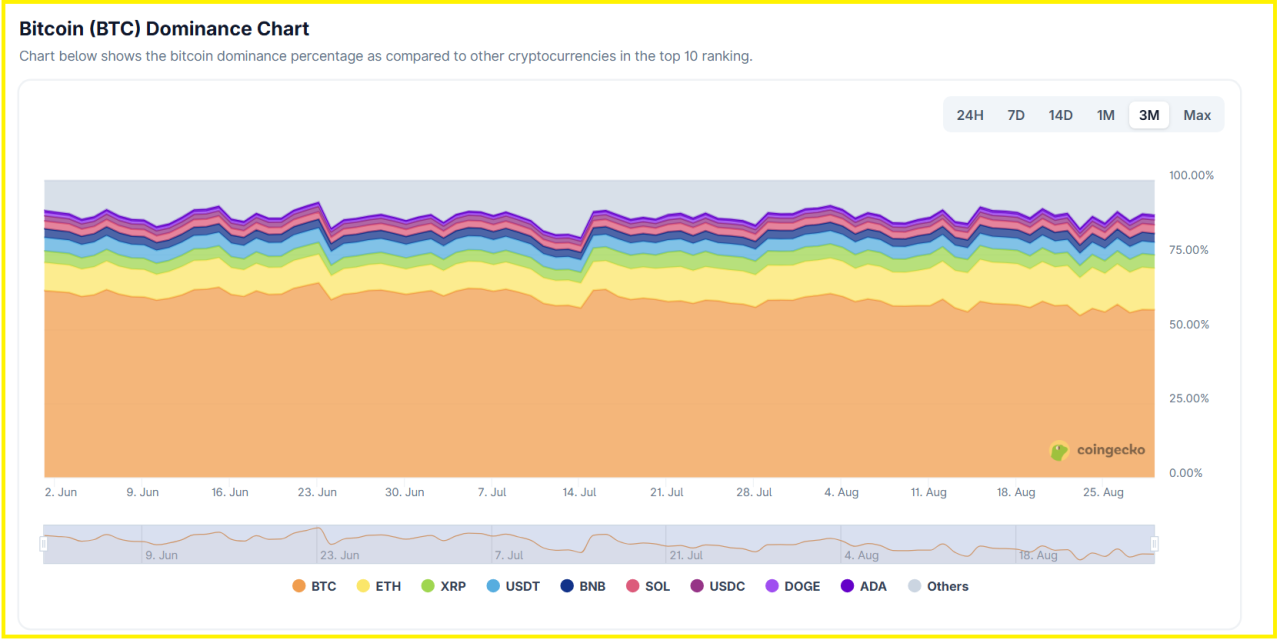The image size is (1280, 640).
Task: Click the navigator mini chart area
Action: point(600,544)
